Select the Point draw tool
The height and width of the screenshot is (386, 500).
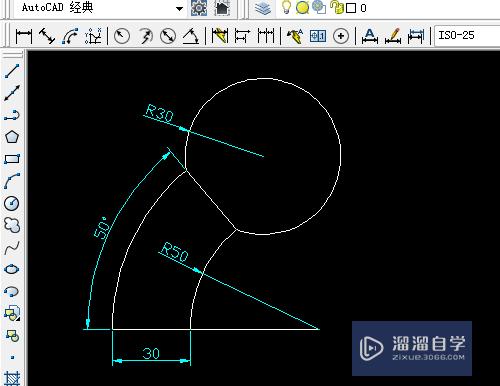pos(12,357)
